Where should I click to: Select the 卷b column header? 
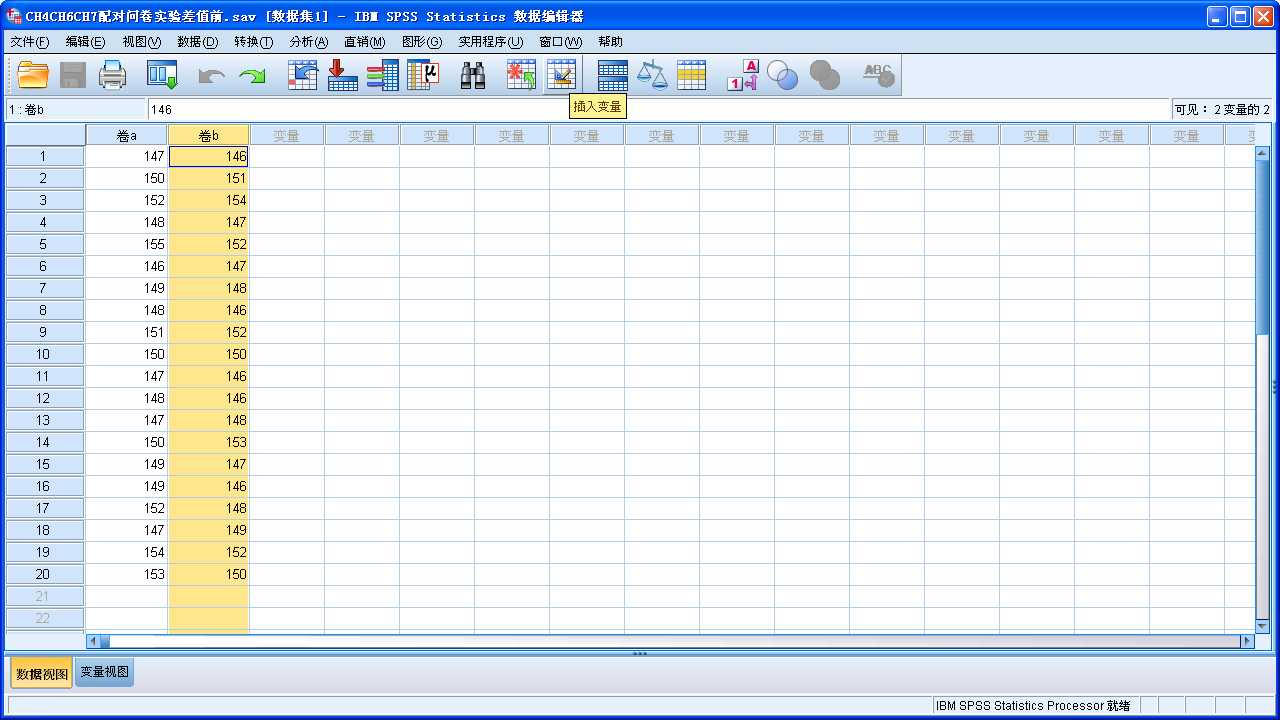pyautogui.click(x=209, y=135)
